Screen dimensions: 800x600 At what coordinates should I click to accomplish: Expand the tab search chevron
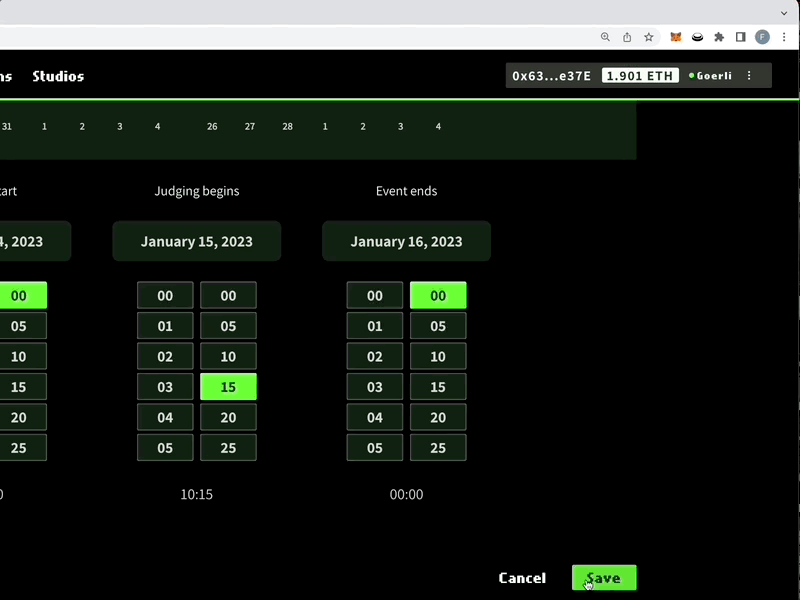[784, 13]
